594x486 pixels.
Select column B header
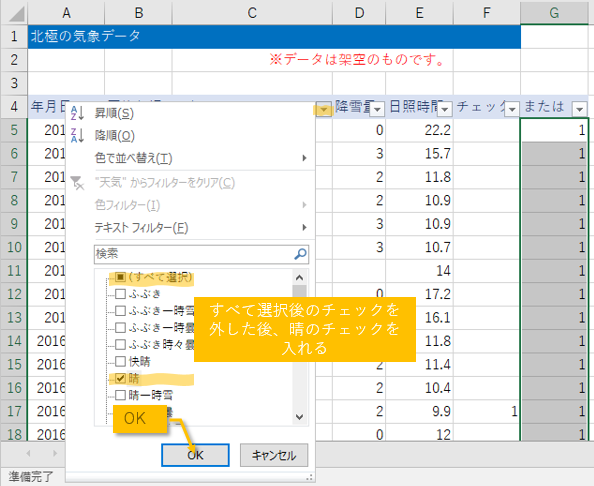139,13
